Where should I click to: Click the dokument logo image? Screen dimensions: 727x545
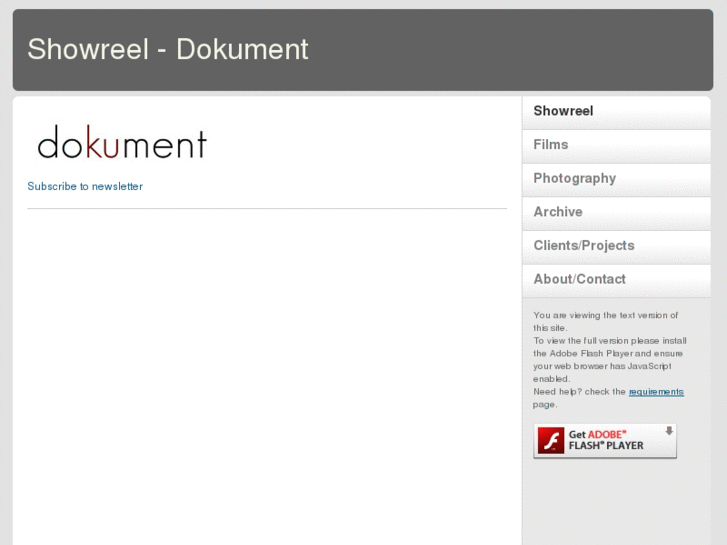[x=122, y=142]
